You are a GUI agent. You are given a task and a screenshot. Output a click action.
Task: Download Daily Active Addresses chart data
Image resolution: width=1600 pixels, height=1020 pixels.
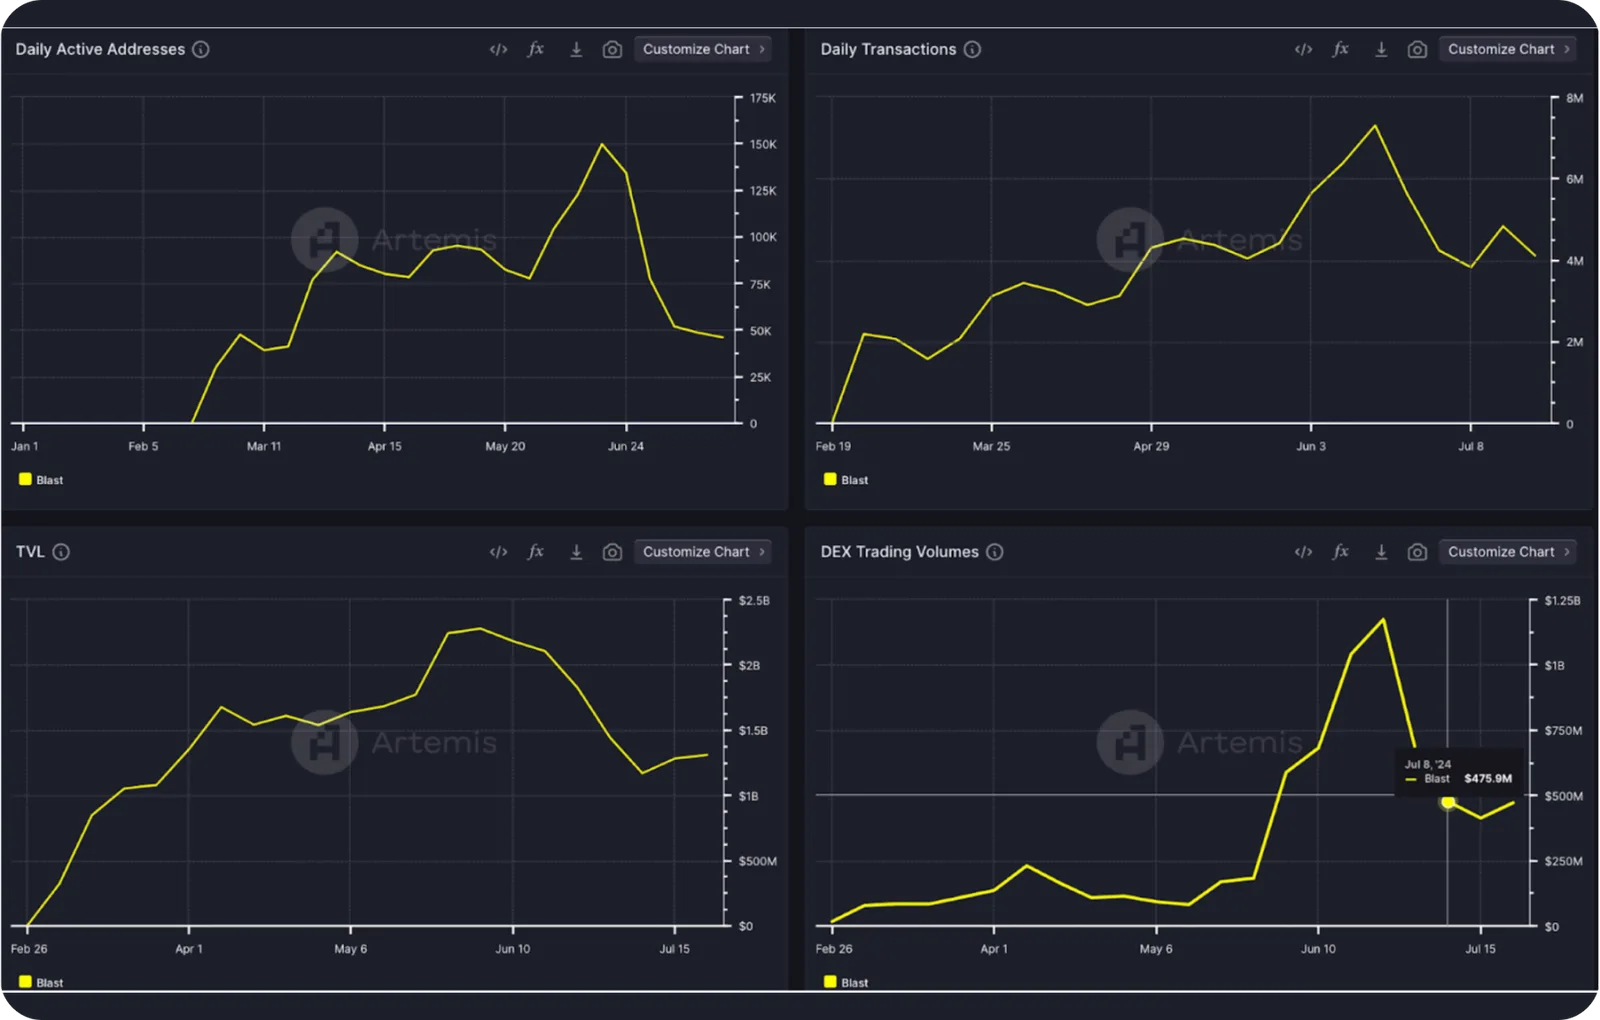click(576, 49)
